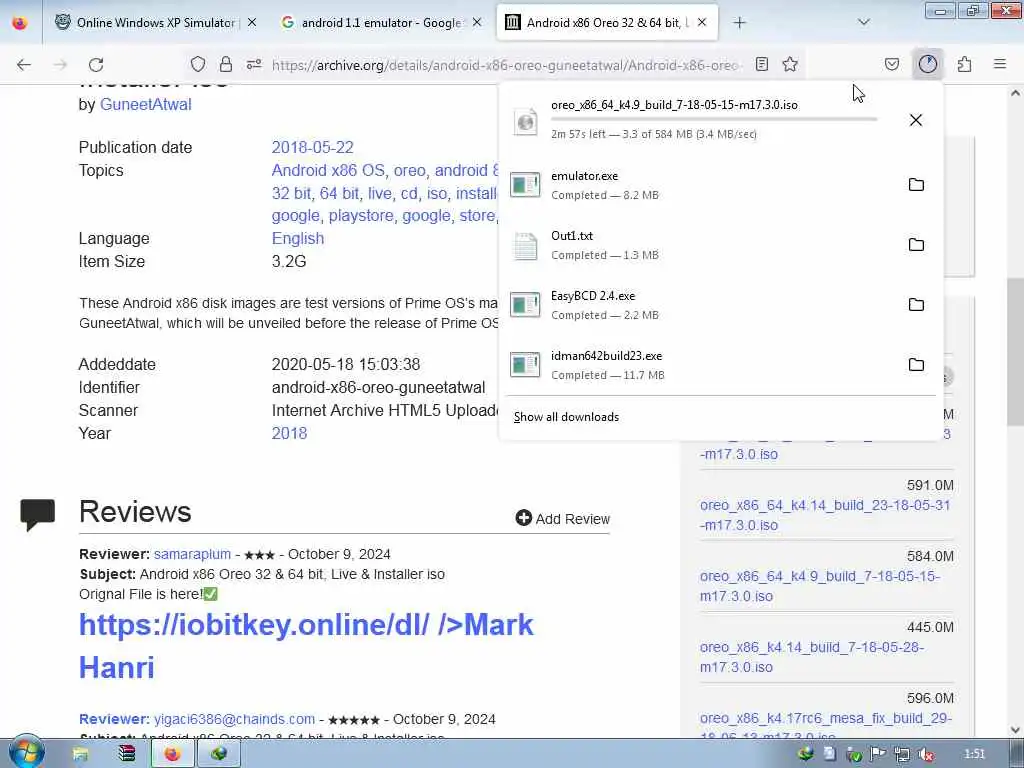Open publication date 2018-05-22 link
The height and width of the screenshot is (768, 1024).
tap(312, 148)
